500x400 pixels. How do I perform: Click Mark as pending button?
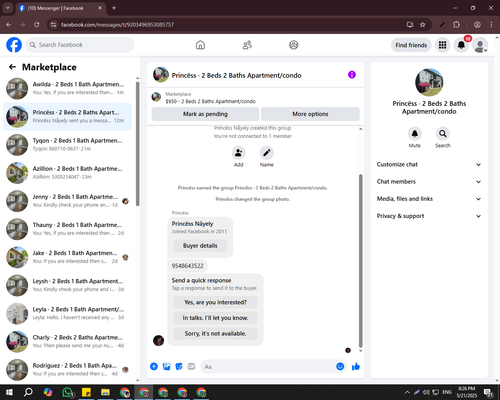pos(205,114)
